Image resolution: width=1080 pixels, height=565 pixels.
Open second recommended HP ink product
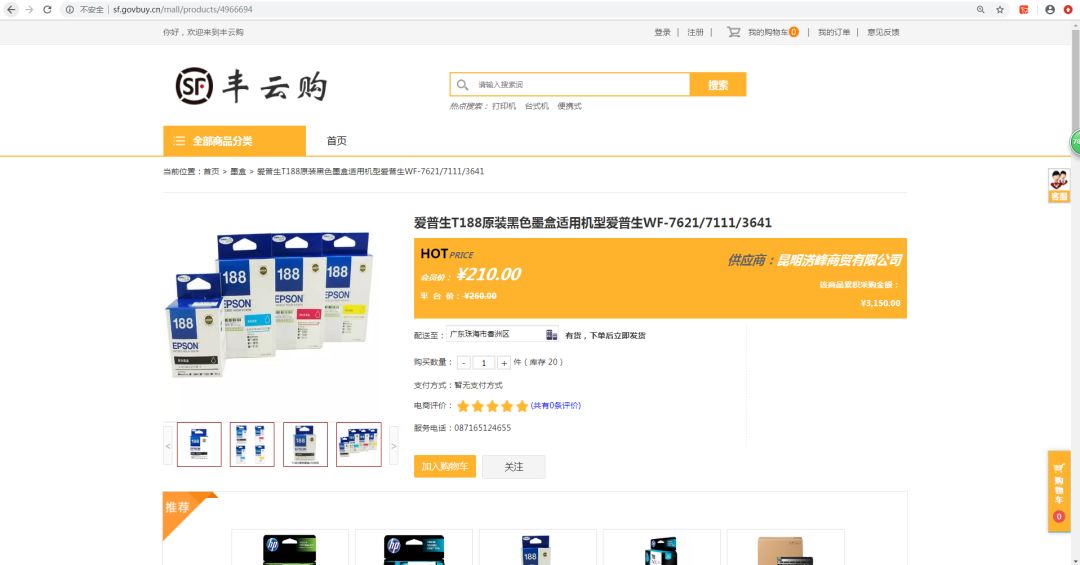(x=414, y=548)
